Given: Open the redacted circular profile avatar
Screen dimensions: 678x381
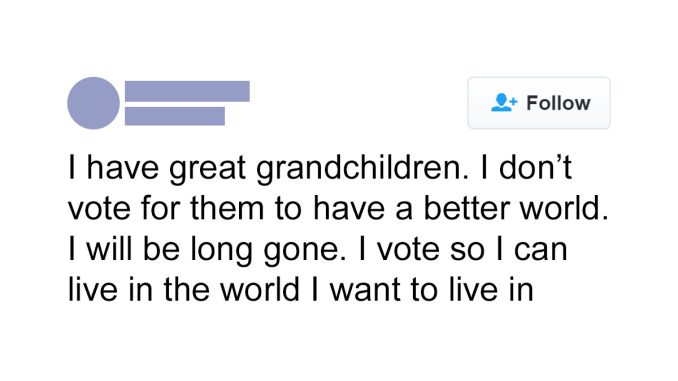Looking at the screenshot, I should click(93, 103).
